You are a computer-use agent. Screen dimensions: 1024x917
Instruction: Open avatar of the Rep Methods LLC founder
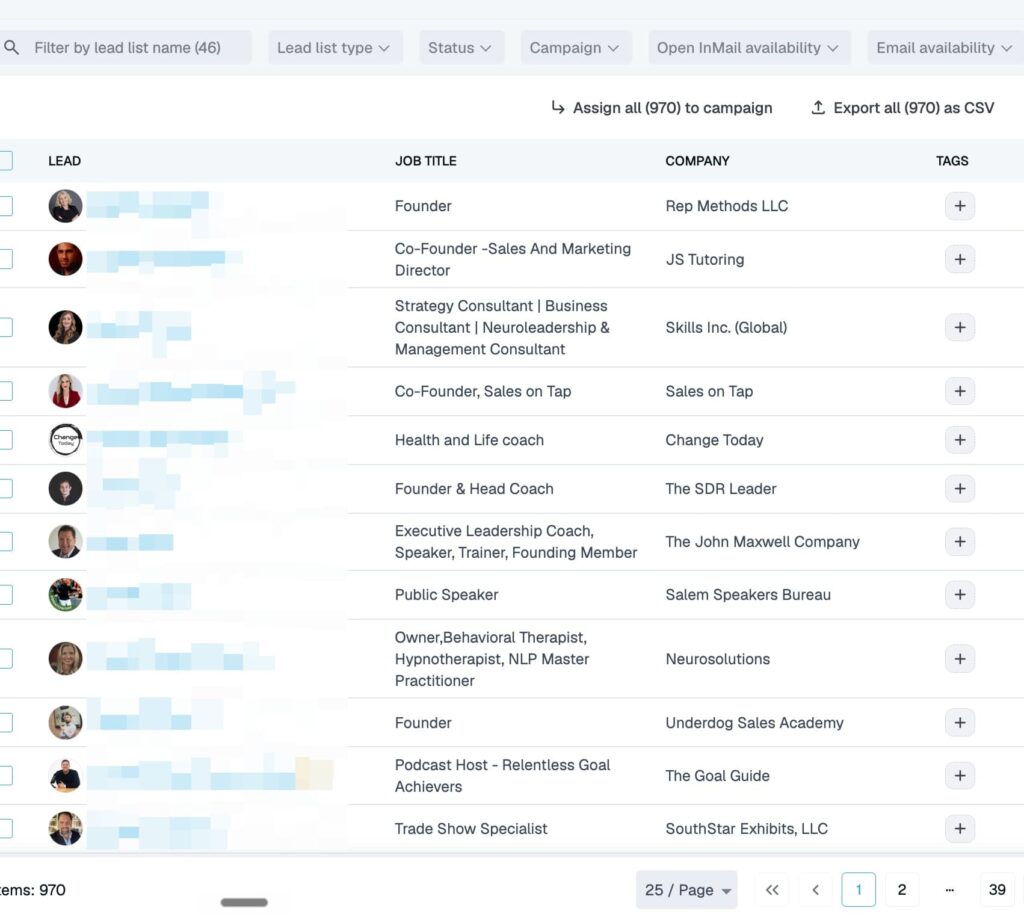tap(65, 206)
